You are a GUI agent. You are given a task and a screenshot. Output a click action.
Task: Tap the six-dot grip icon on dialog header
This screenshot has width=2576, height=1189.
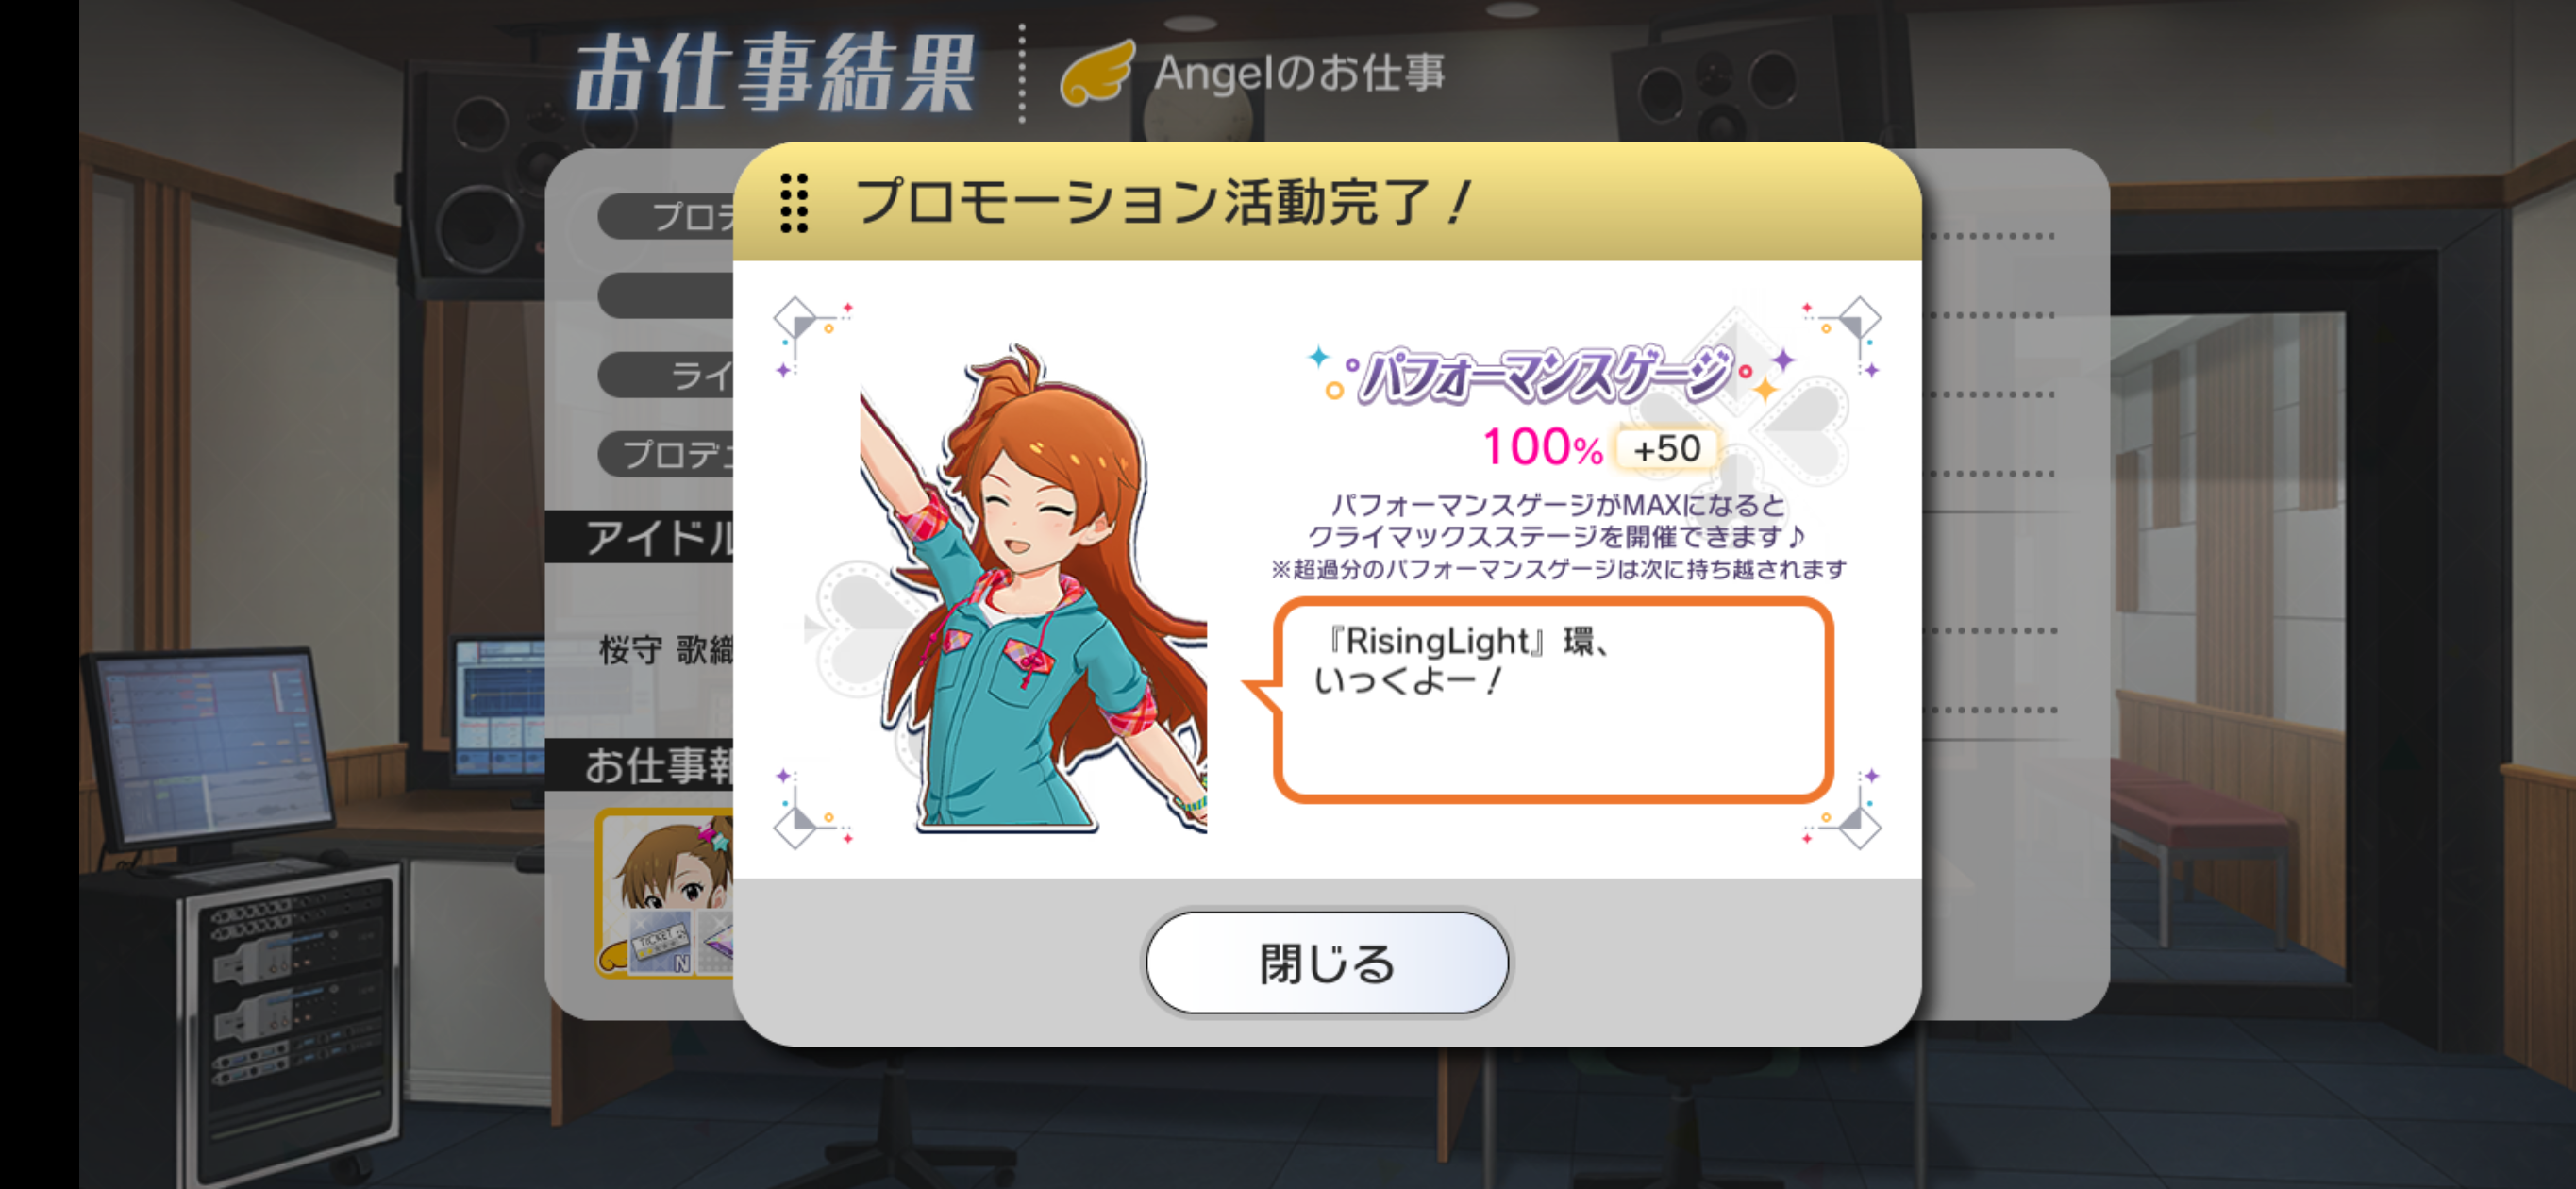[x=794, y=203]
